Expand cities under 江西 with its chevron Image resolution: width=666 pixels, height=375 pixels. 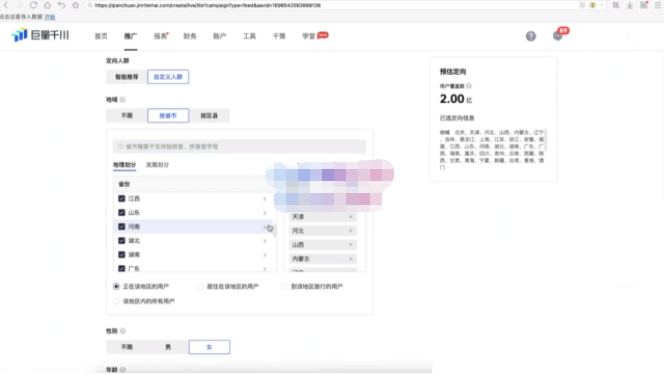pos(265,199)
